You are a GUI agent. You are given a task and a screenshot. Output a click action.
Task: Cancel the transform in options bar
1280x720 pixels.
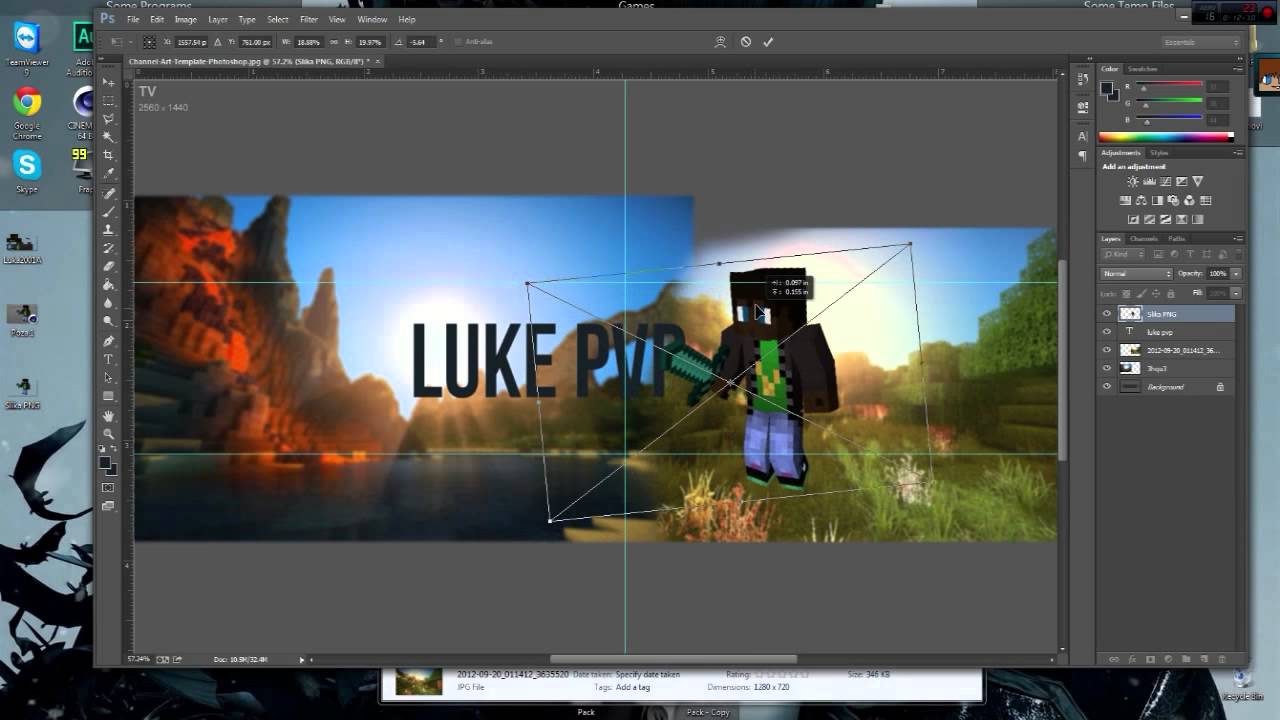point(746,42)
